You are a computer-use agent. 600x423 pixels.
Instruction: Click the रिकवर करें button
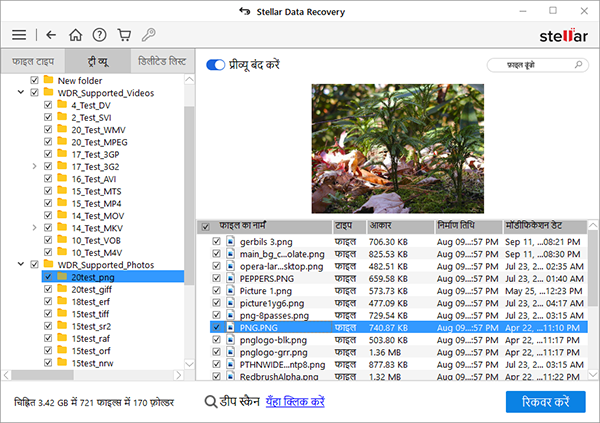[545, 402]
